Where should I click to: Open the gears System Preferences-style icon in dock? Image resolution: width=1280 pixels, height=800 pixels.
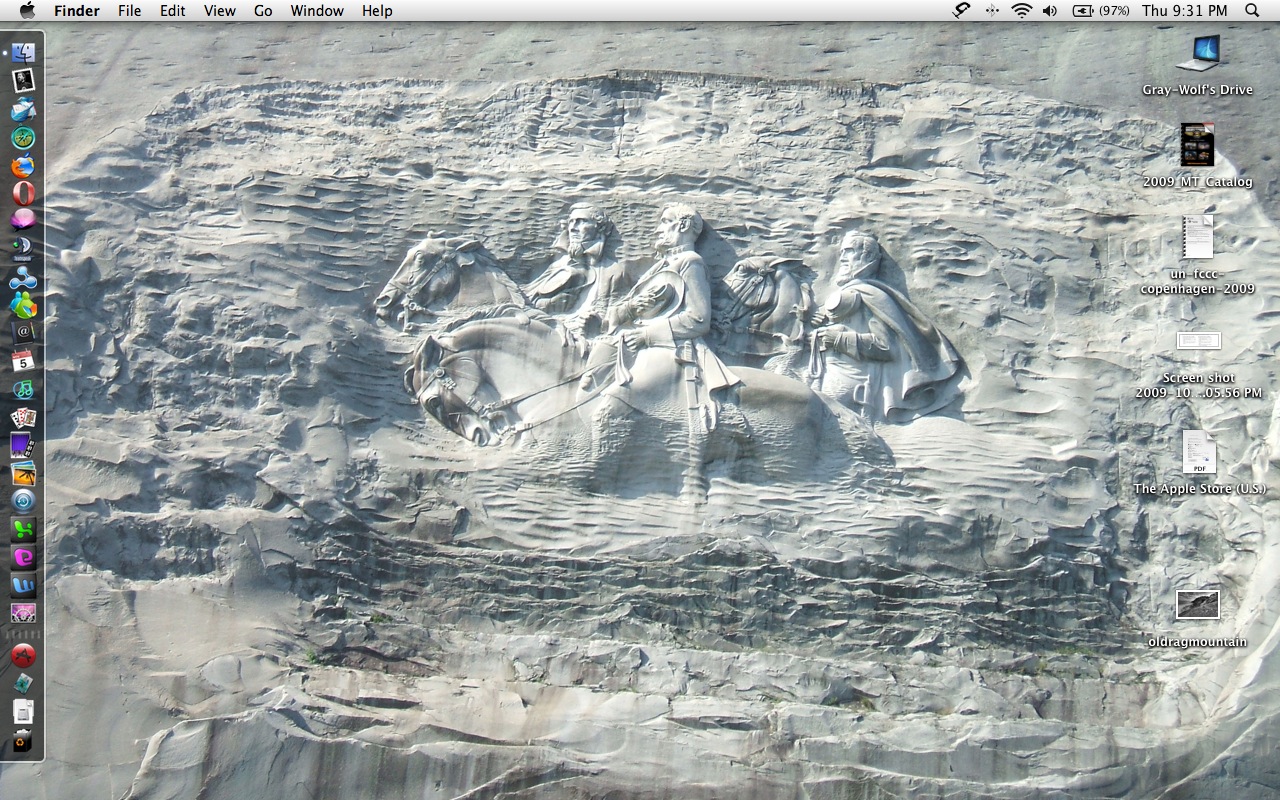pos(23,613)
